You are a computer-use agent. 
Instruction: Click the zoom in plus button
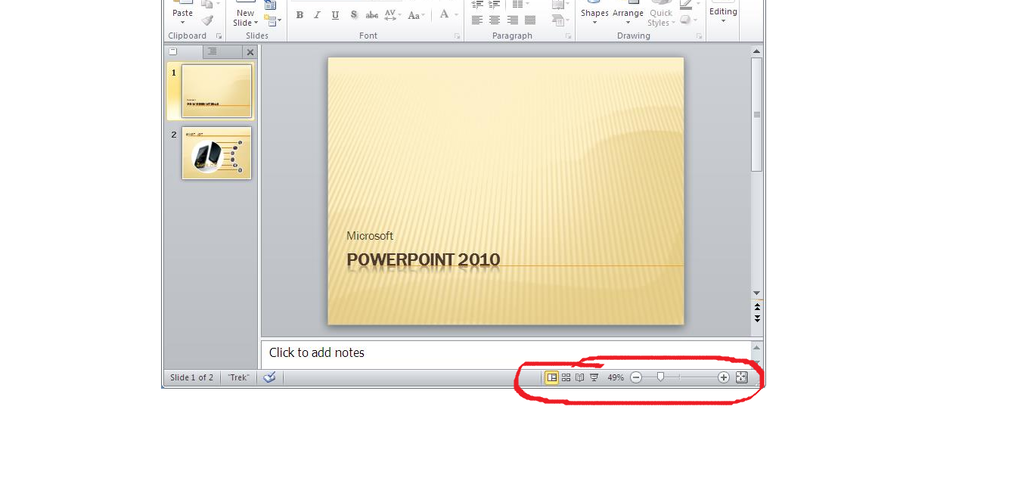pos(724,378)
